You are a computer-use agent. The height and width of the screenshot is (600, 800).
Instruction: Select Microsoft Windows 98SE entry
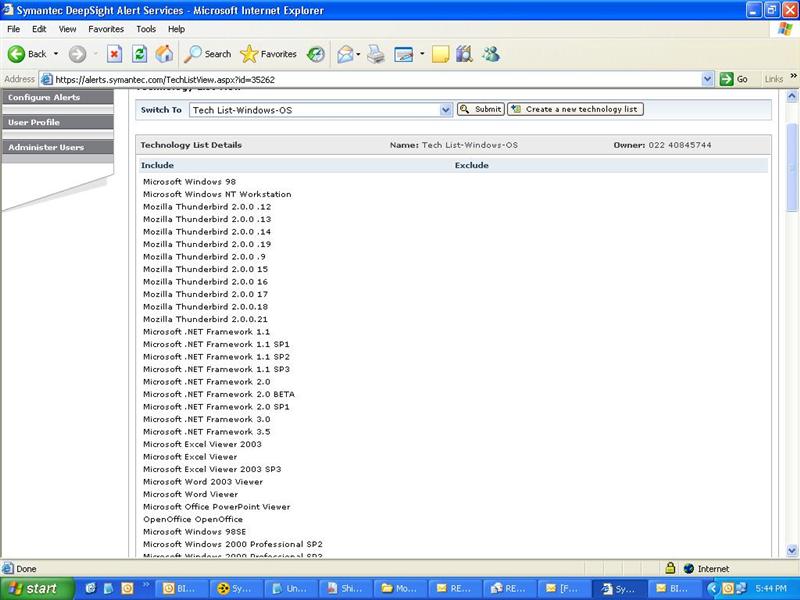[194, 532]
